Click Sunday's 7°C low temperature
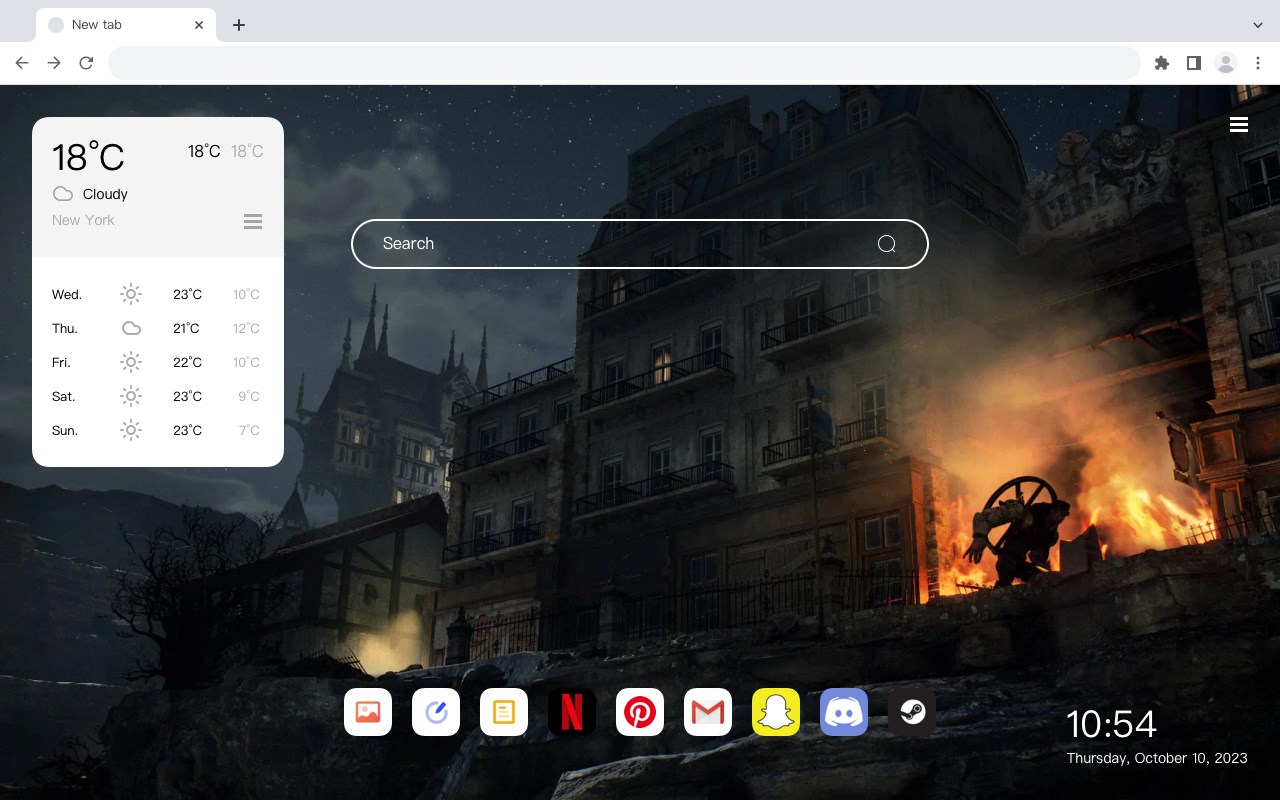Image resolution: width=1280 pixels, height=800 pixels. point(249,430)
